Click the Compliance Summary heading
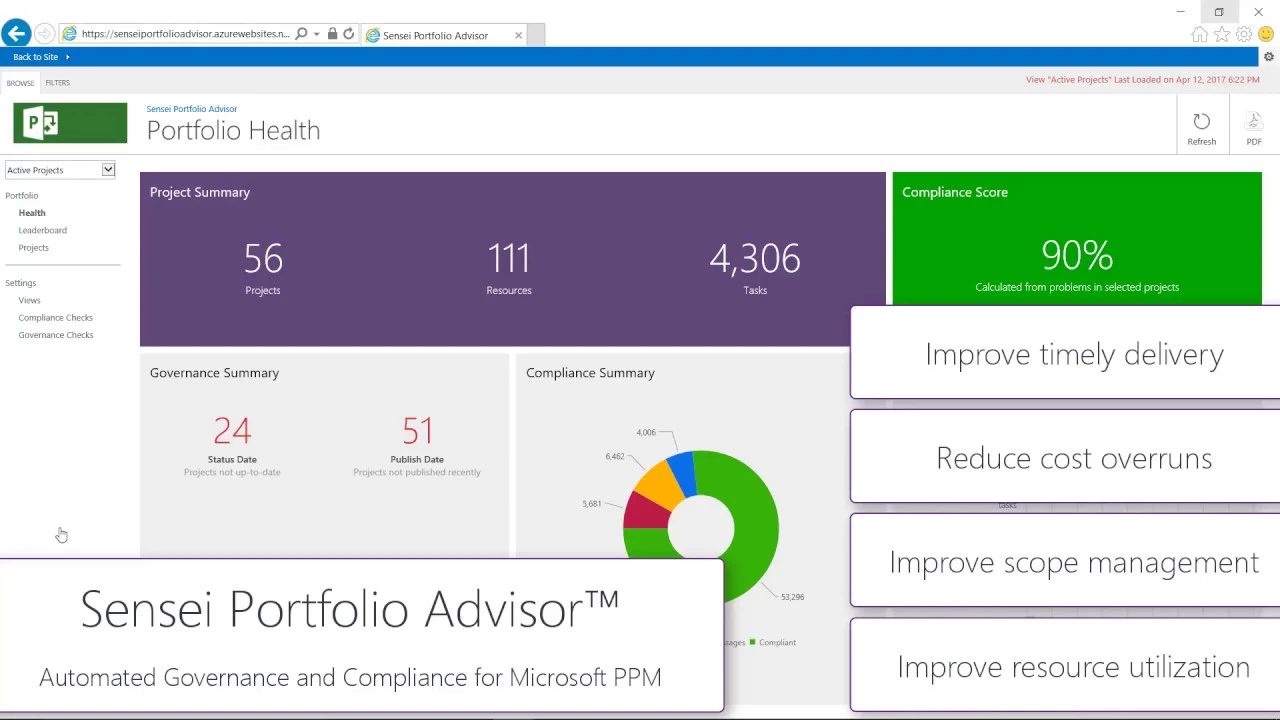 [x=590, y=373]
